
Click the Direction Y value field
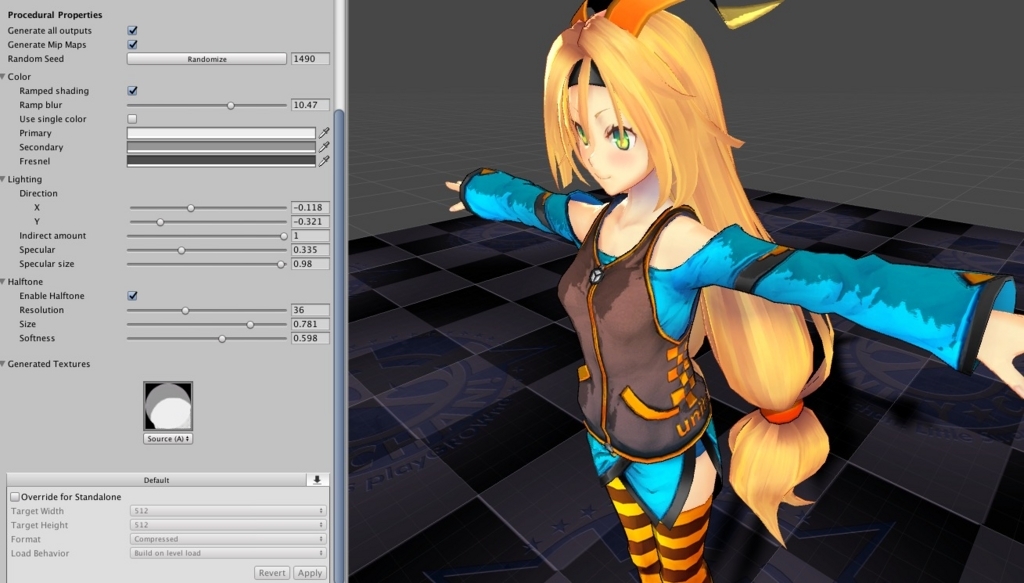(x=310, y=222)
